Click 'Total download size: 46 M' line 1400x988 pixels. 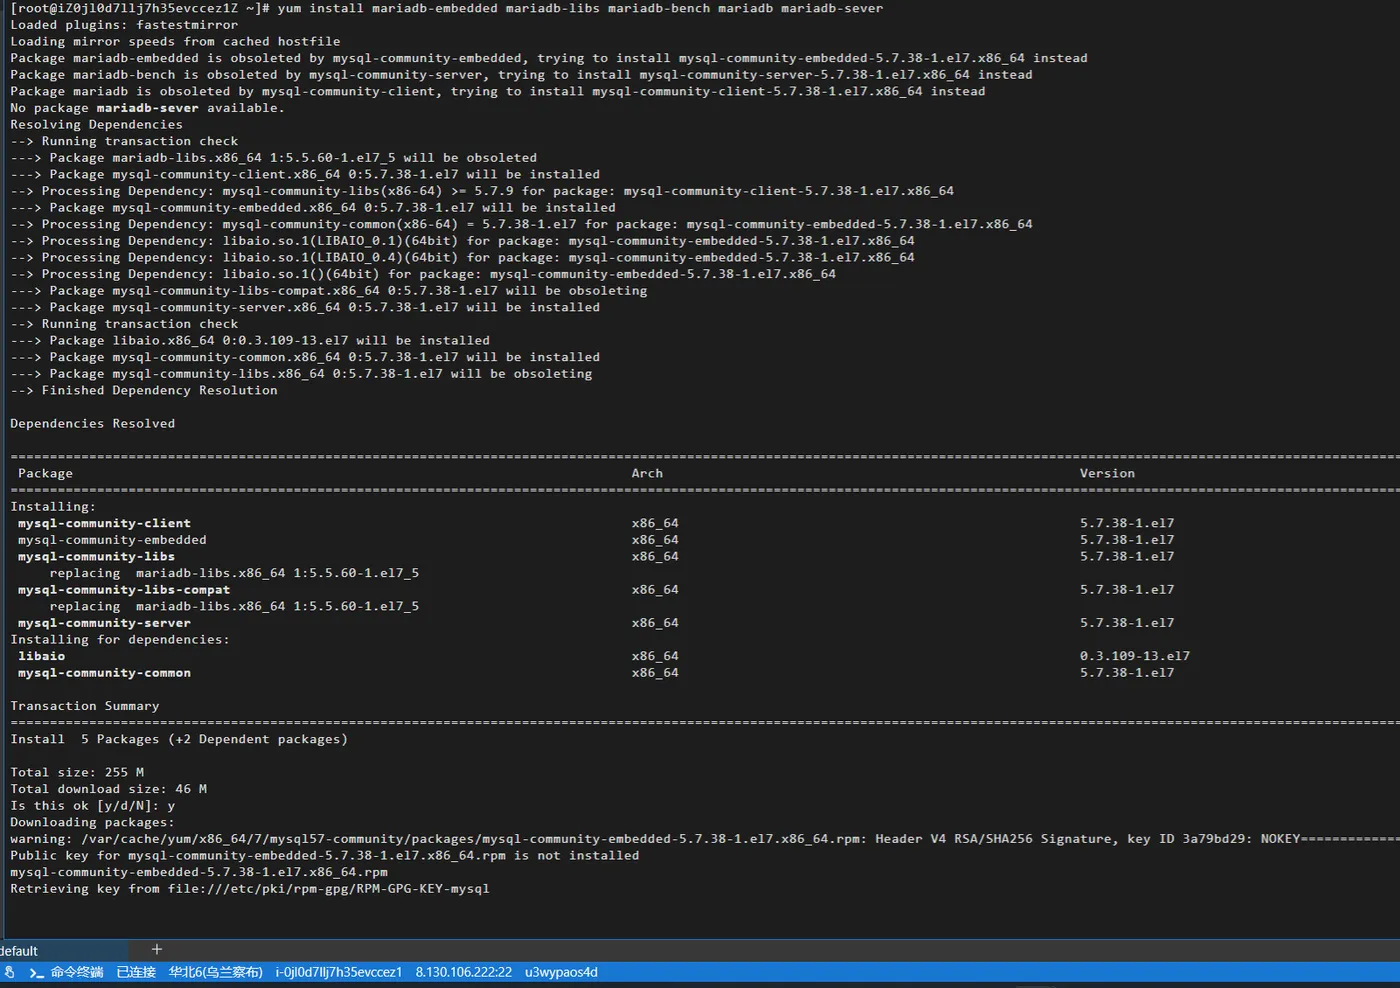pos(108,789)
